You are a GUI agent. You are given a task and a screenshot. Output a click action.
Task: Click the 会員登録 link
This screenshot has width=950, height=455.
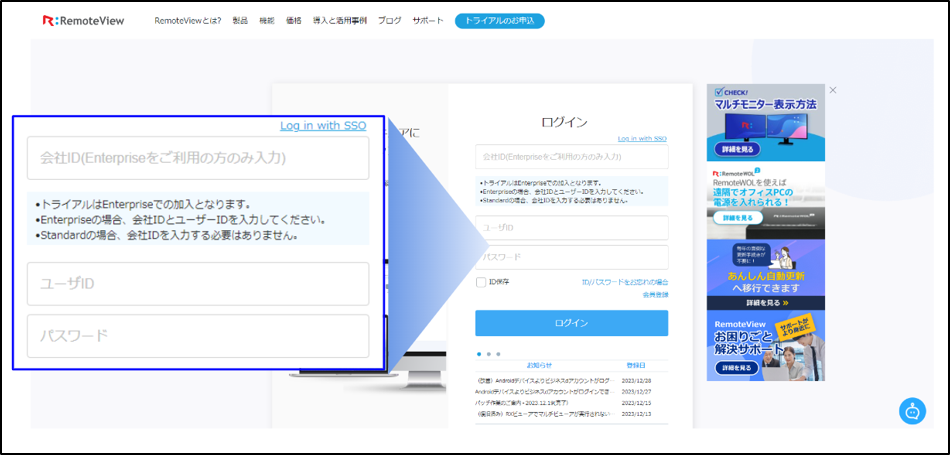656,295
